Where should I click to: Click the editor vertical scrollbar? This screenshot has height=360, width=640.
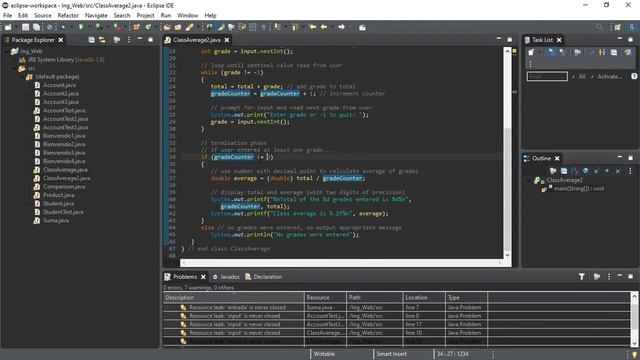pos(507,153)
